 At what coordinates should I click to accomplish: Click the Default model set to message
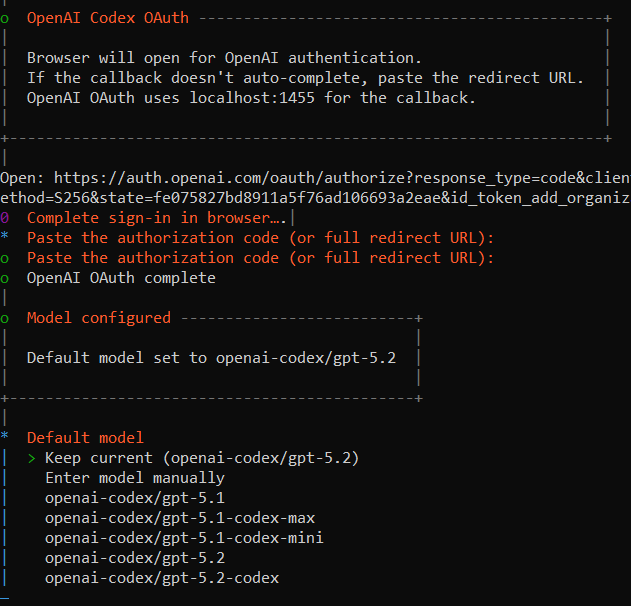click(211, 358)
